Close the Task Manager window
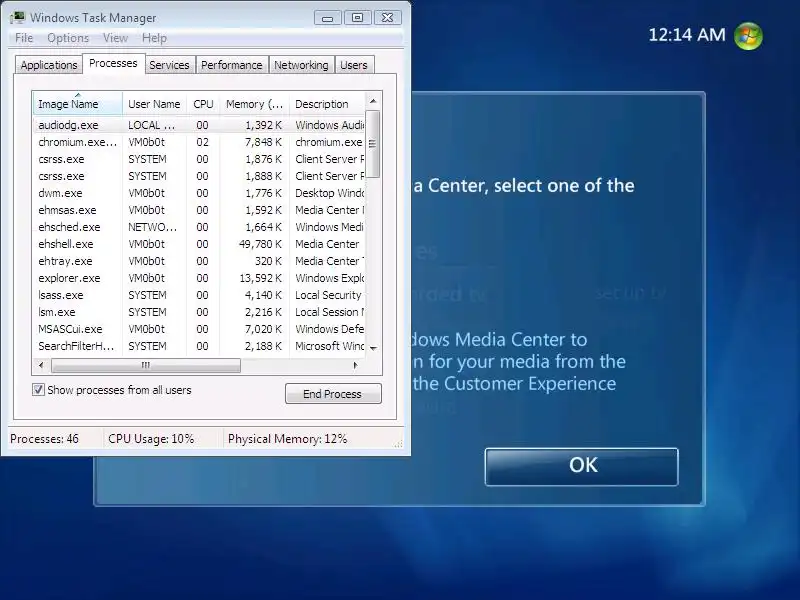The width and height of the screenshot is (800, 600). [388, 18]
